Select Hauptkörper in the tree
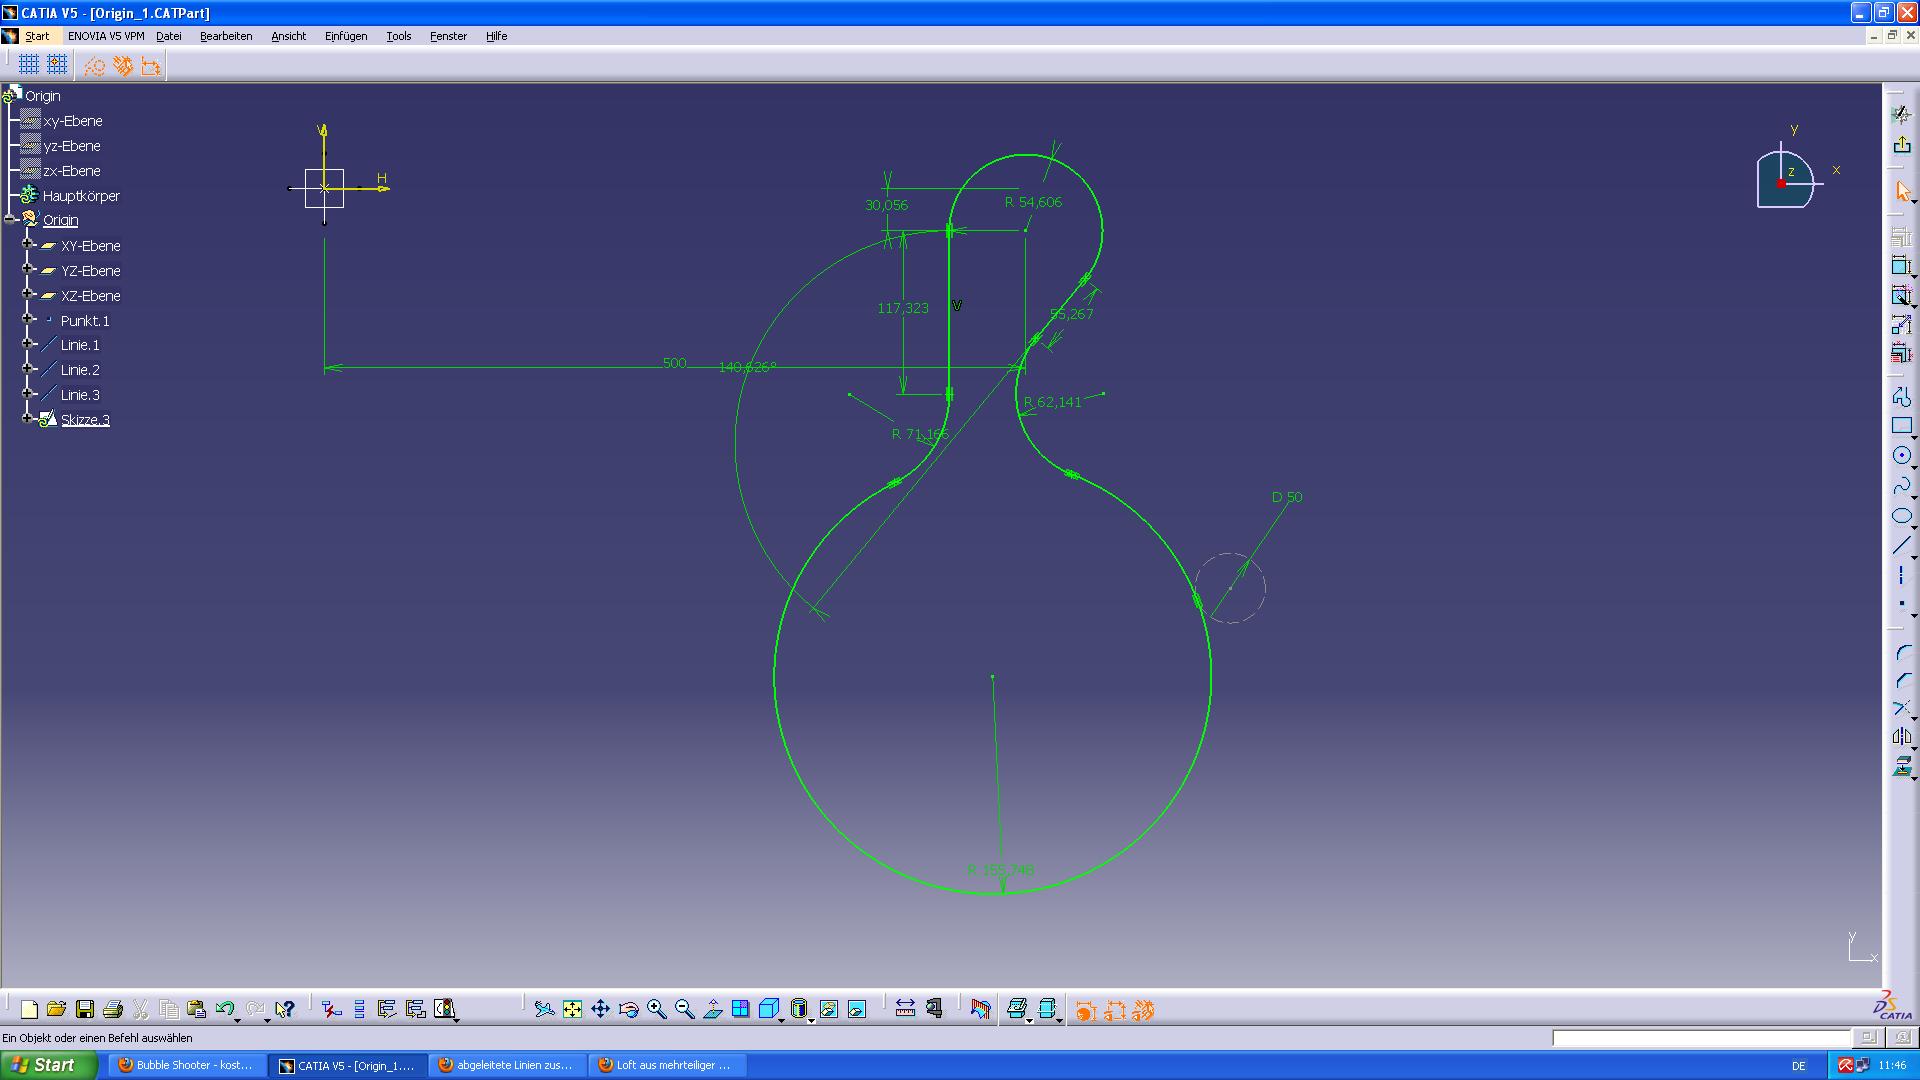This screenshot has width=1920, height=1080. [81, 196]
